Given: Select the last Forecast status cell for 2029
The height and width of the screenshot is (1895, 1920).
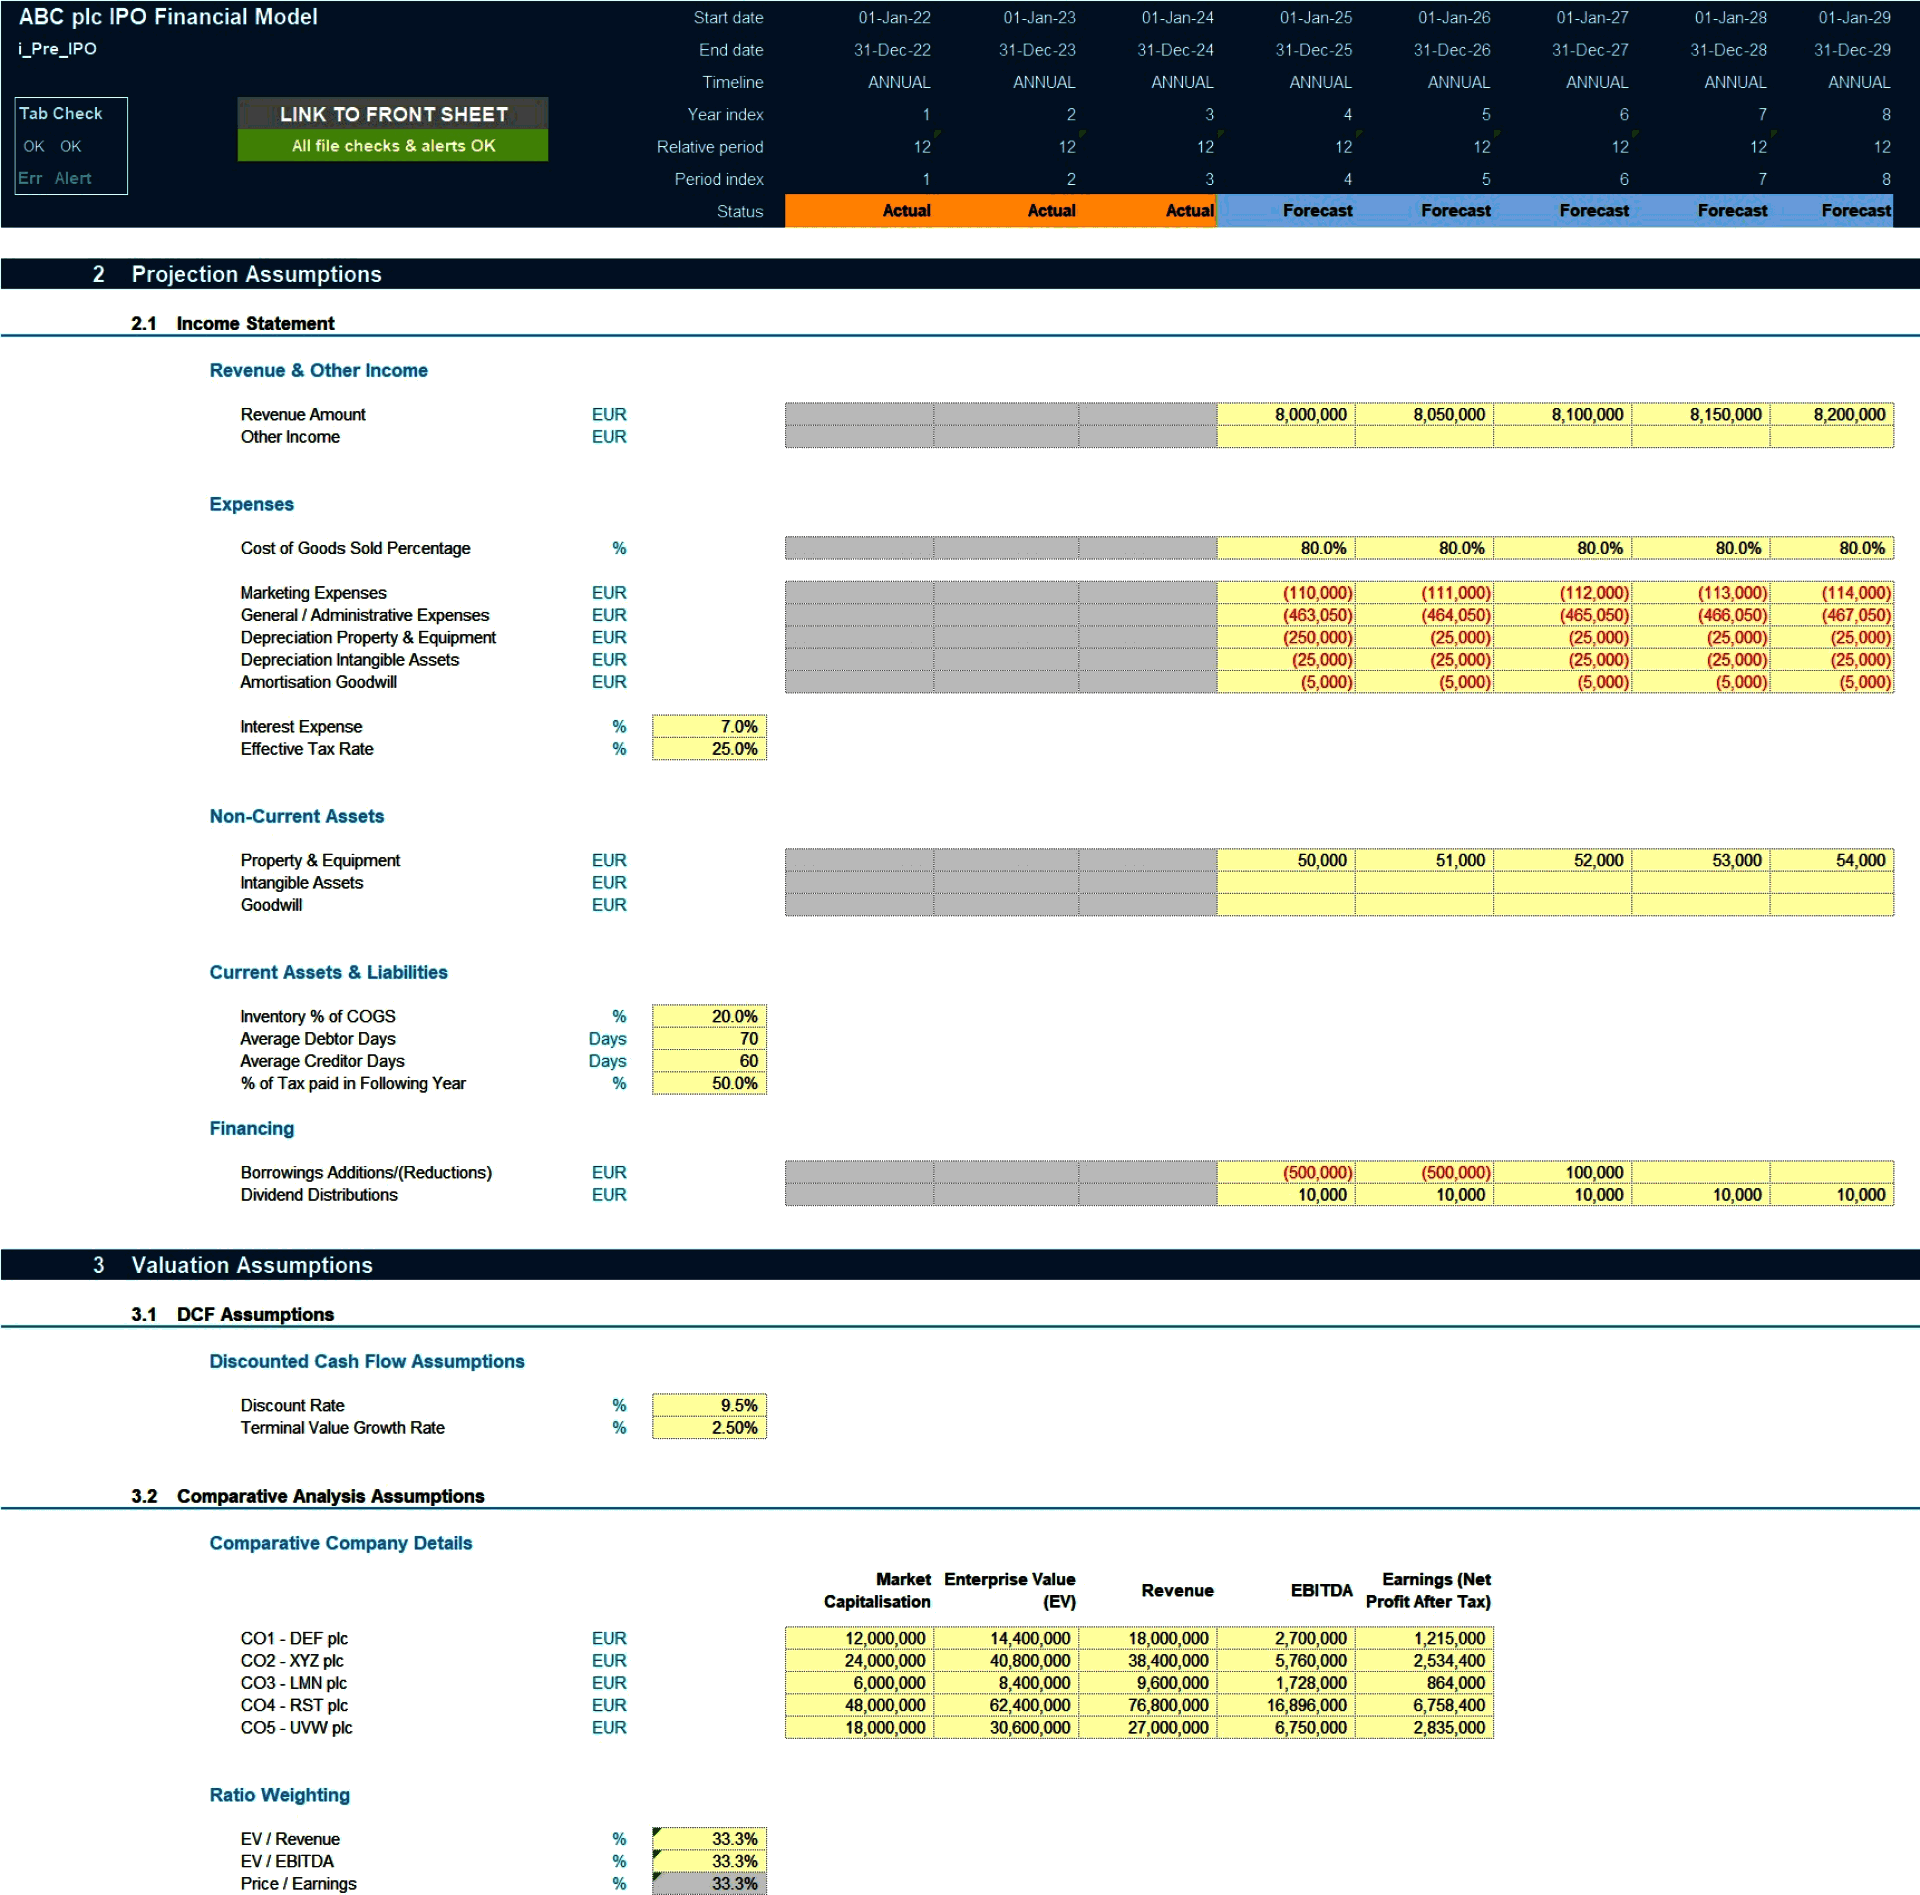Looking at the screenshot, I should click(x=1831, y=211).
